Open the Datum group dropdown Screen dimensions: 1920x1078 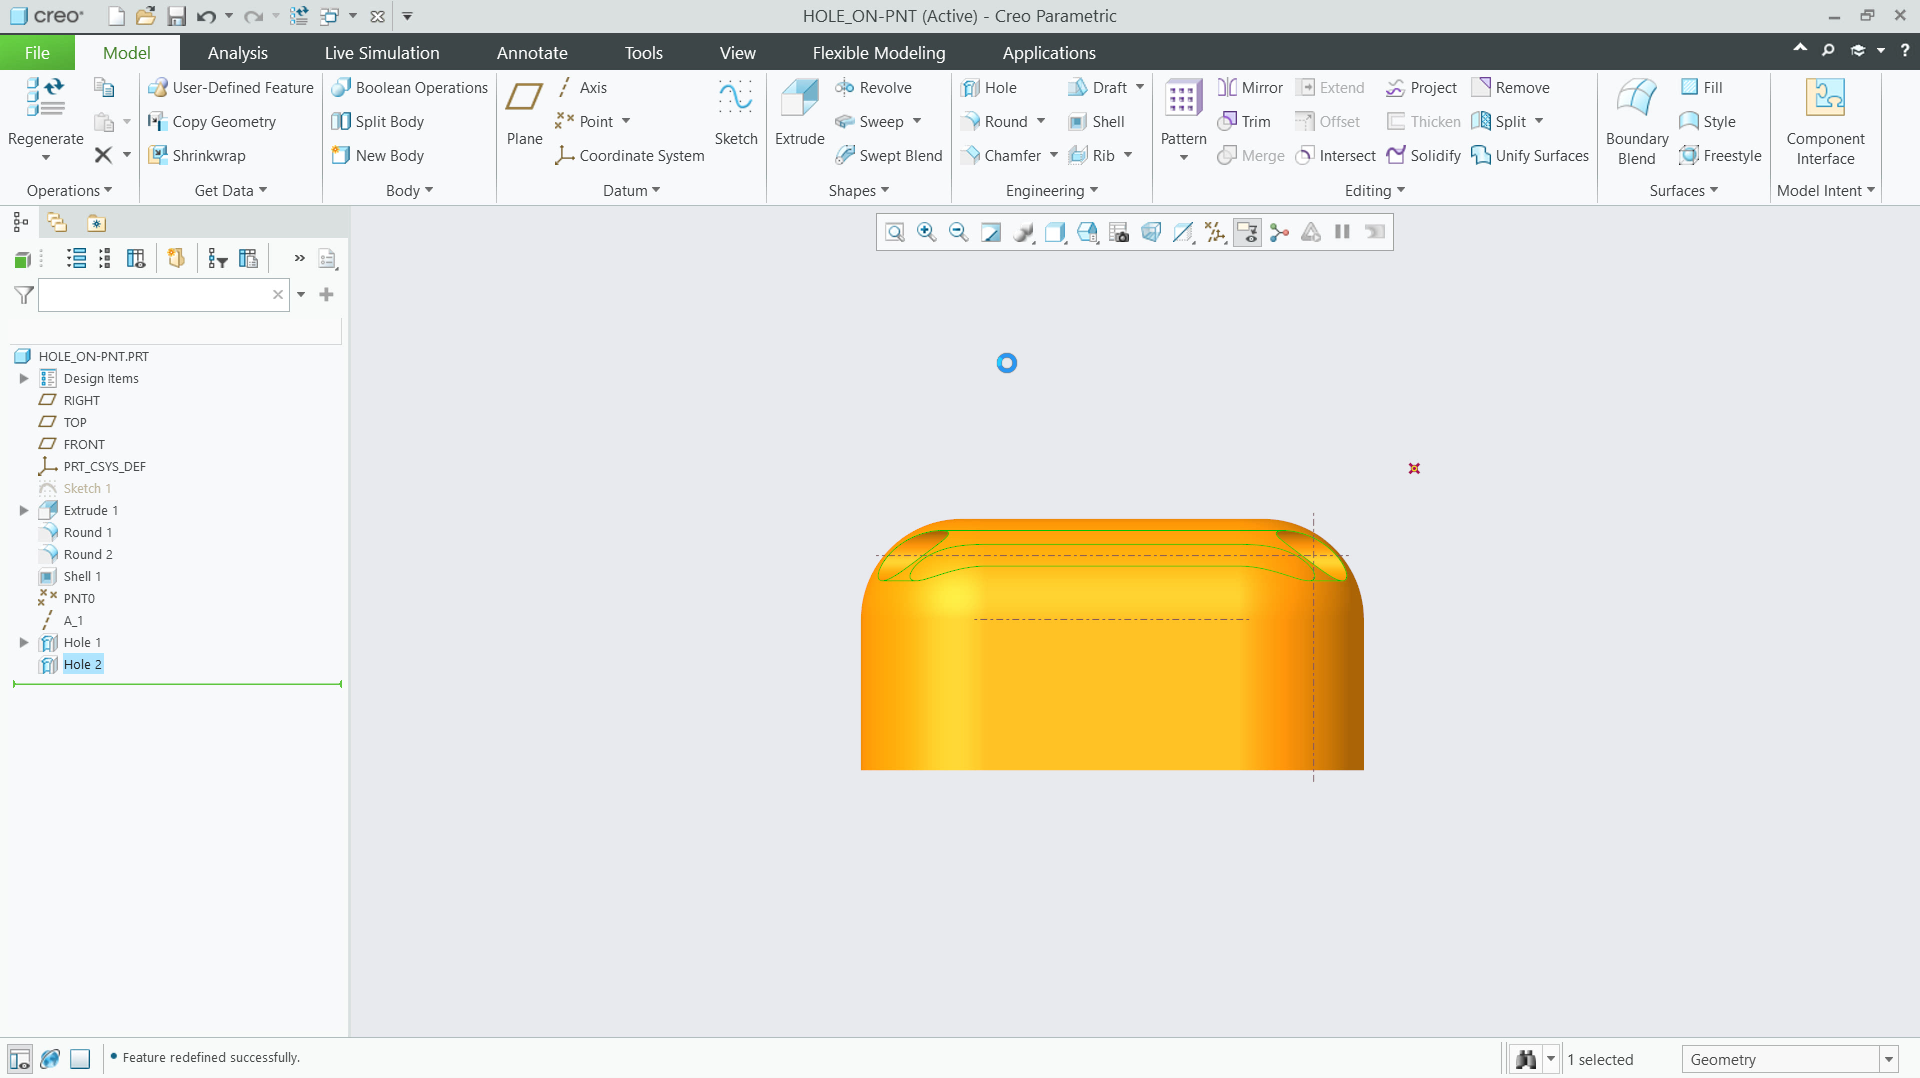[x=631, y=191]
